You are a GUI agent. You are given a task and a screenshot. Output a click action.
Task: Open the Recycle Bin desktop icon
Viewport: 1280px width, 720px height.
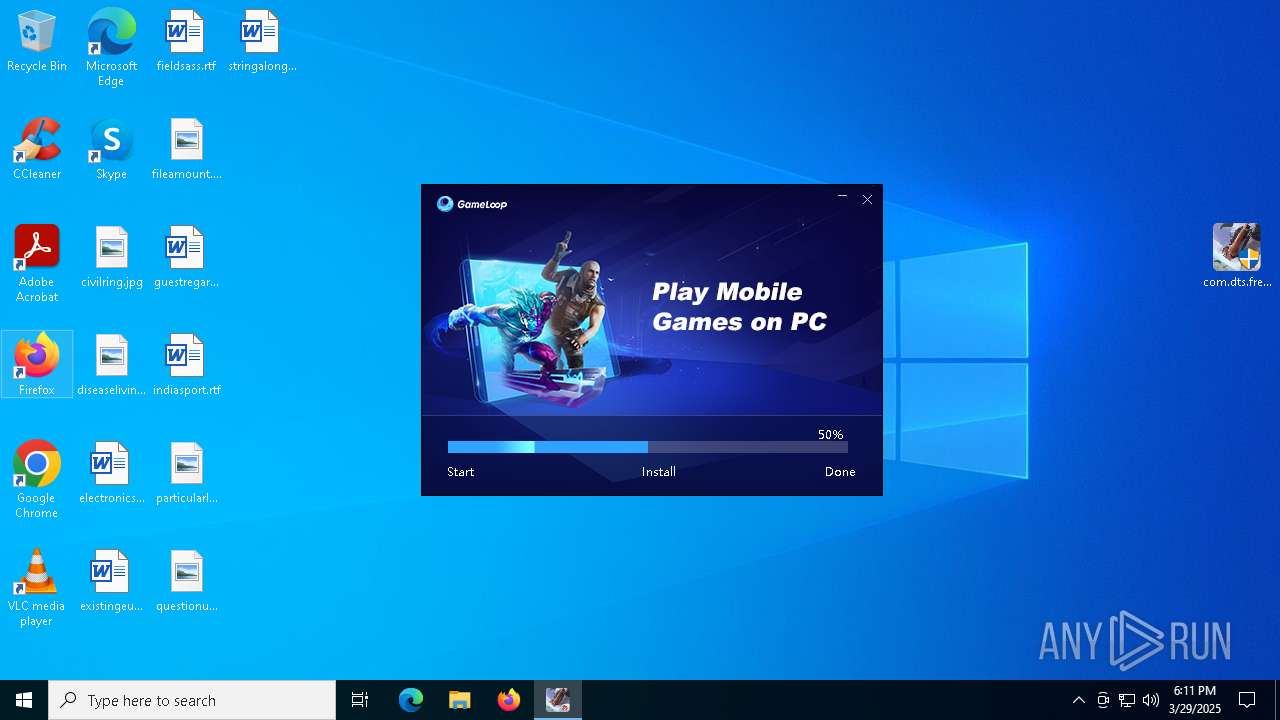point(37,41)
